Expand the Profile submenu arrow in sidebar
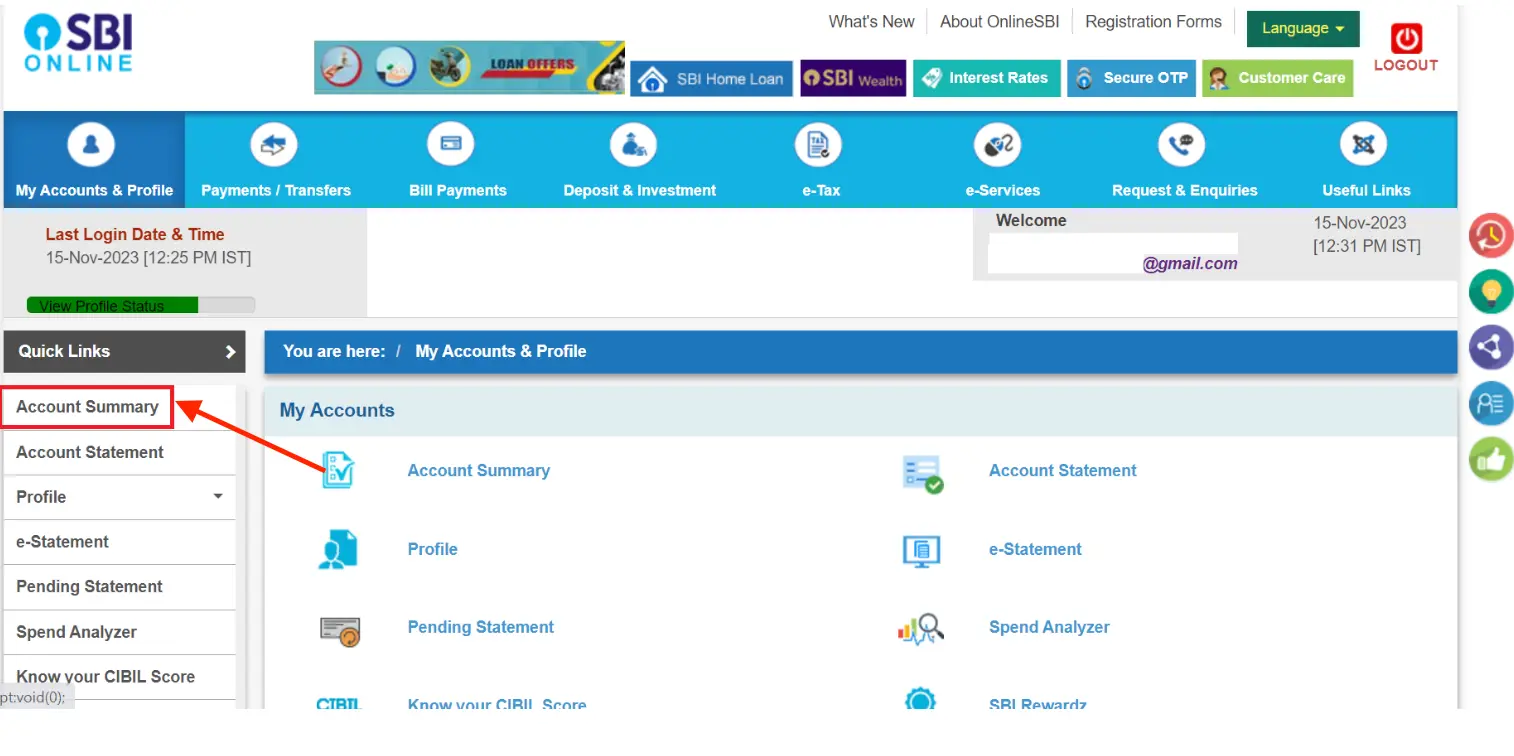The height and width of the screenshot is (756, 1514). 218,496
